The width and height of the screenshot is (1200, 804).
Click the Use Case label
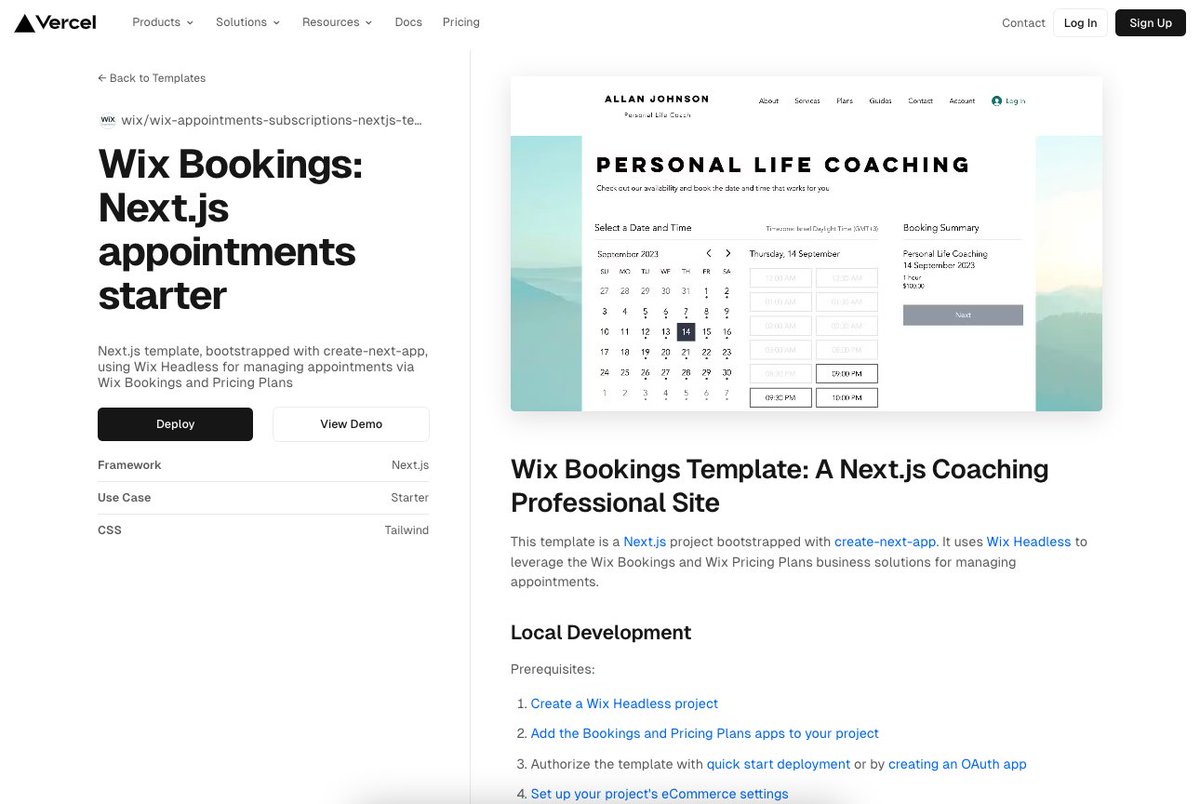(124, 497)
